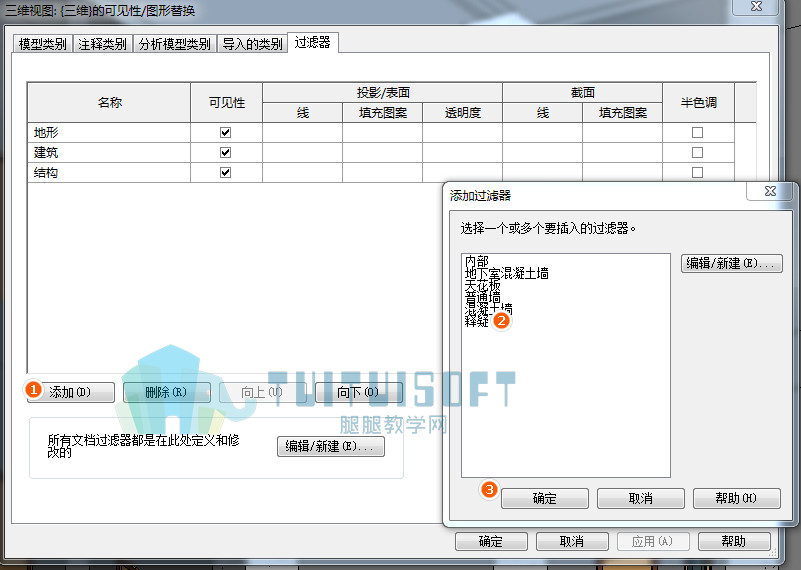Screen dimensions: 801x570
Task: Uncheck visibility for the 建筑 filter
Action: (x=225, y=153)
